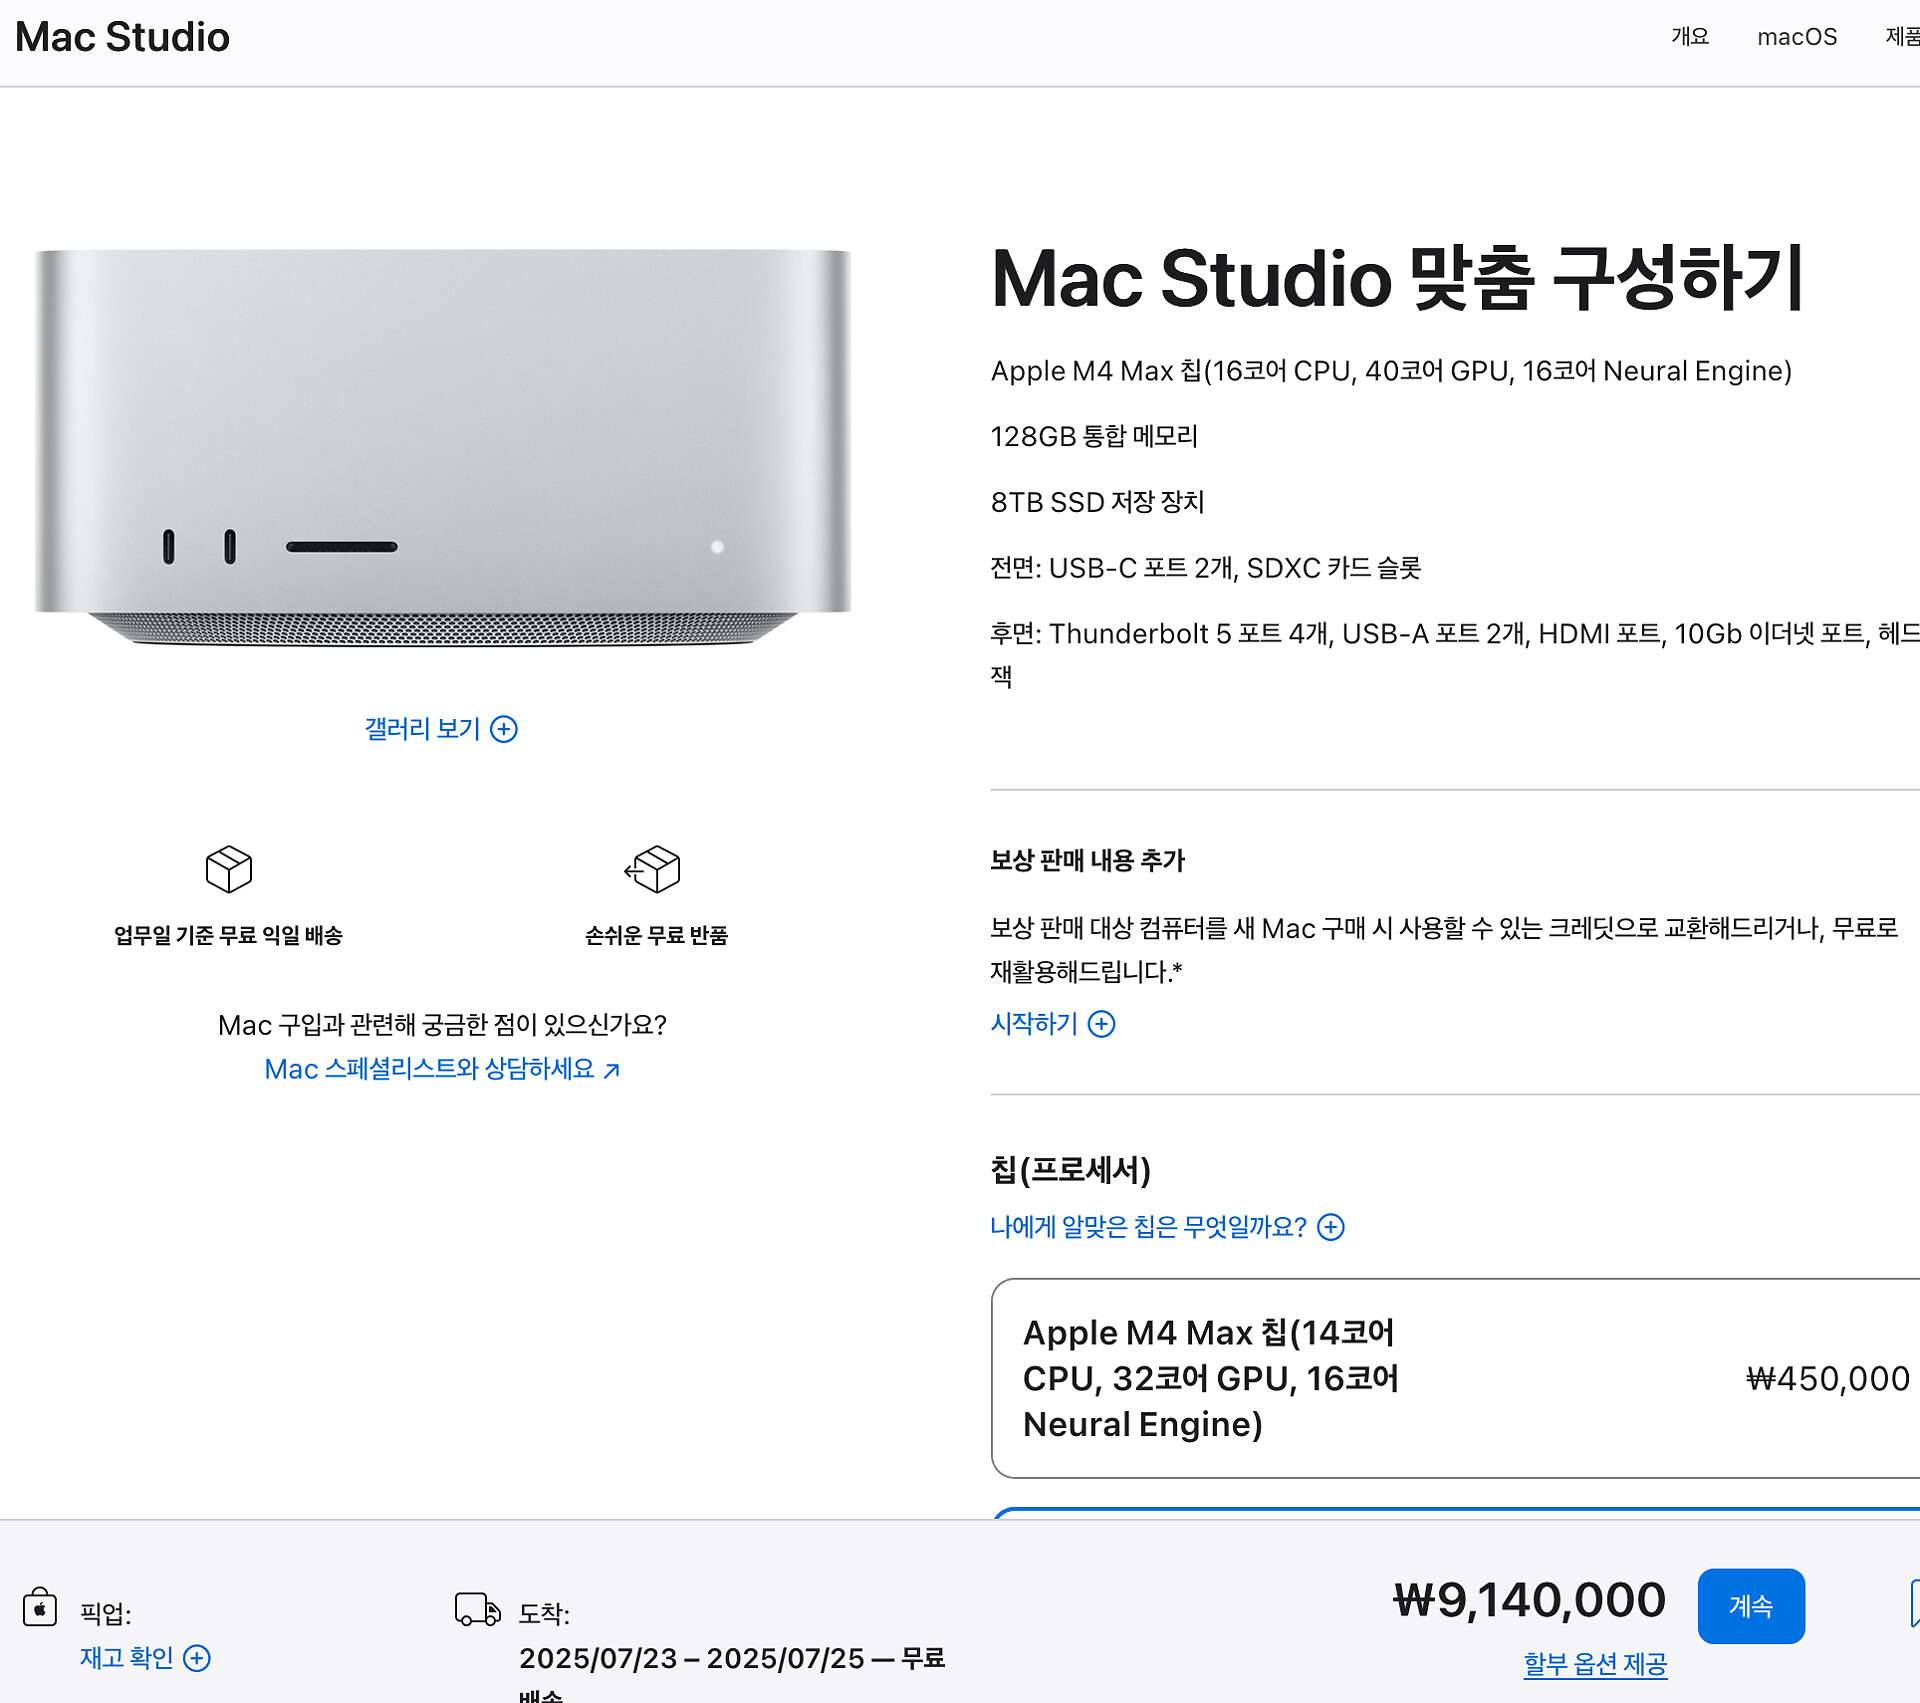Click the free next-day delivery box icon
Viewport: 1920px width, 1703px height.
pyautogui.click(x=228, y=868)
